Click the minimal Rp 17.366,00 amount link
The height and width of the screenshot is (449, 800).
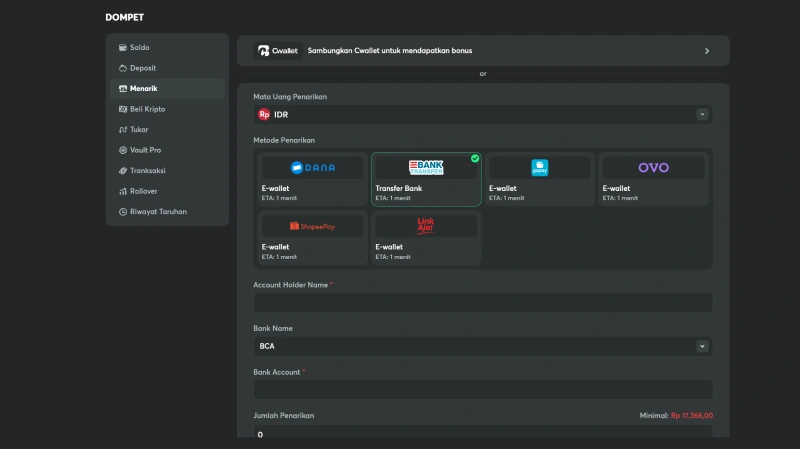point(691,415)
